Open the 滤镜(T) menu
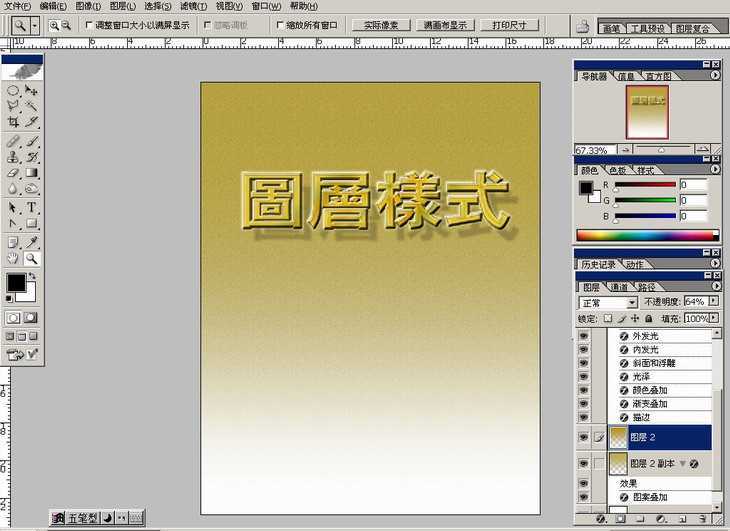730x531 pixels. (x=194, y=7)
